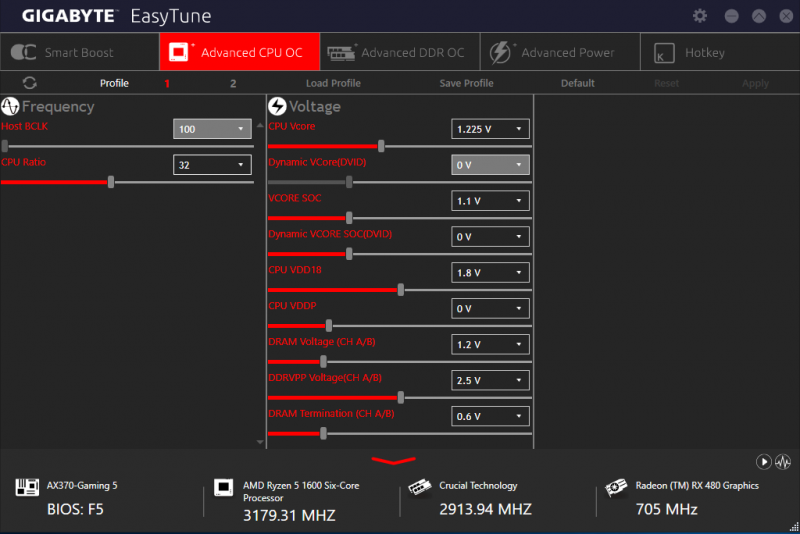Select the Advanced CPU OC tab
800x534 pixels.
click(x=240, y=52)
